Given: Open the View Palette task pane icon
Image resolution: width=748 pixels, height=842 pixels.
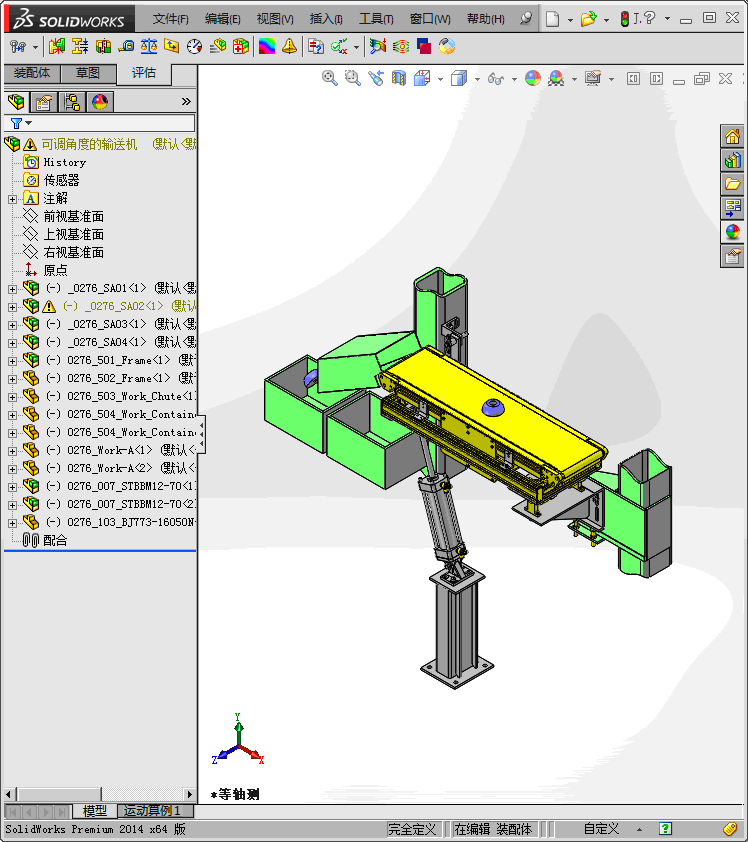Looking at the screenshot, I should [732, 208].
